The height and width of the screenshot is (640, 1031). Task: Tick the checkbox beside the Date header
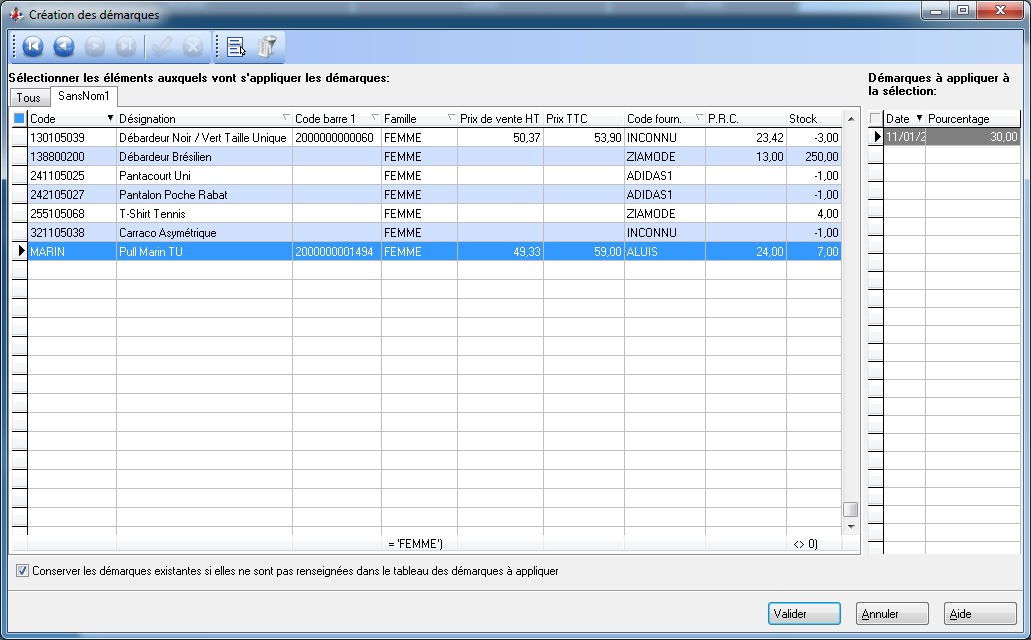[876, 119]
